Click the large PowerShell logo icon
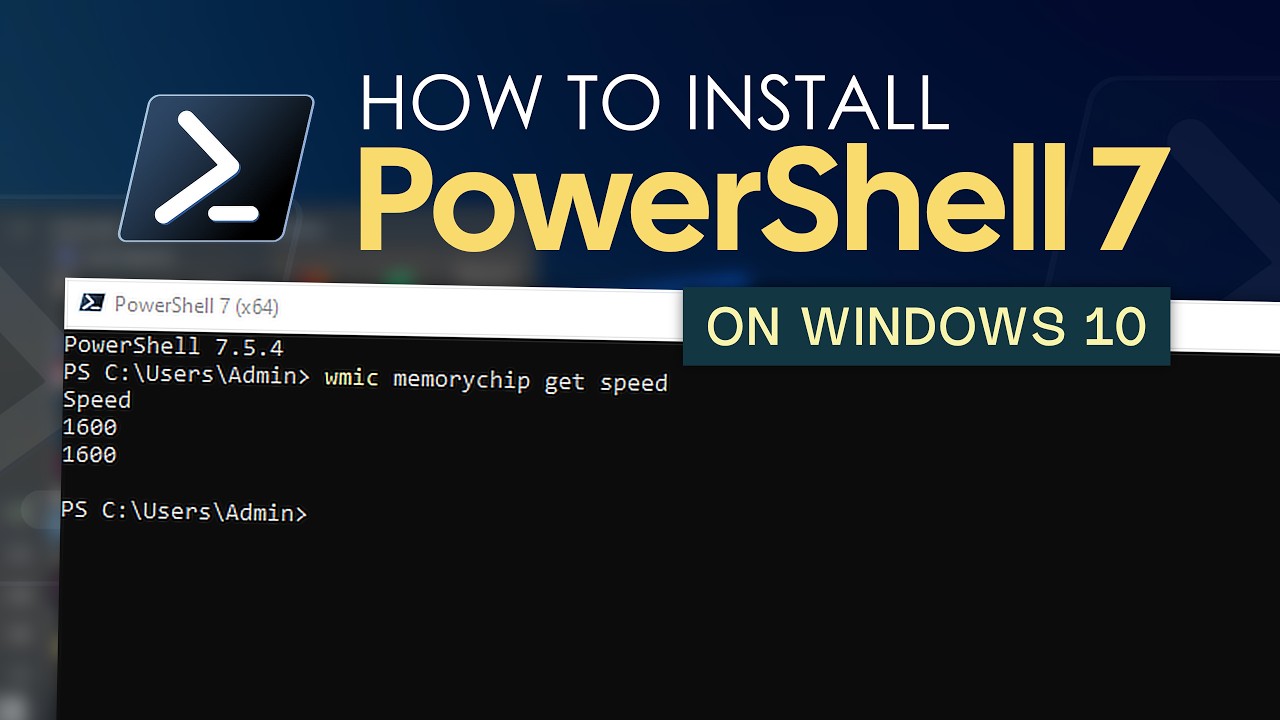The width and height of the screenshot is (1280, 720). click(x=217, y=167)
